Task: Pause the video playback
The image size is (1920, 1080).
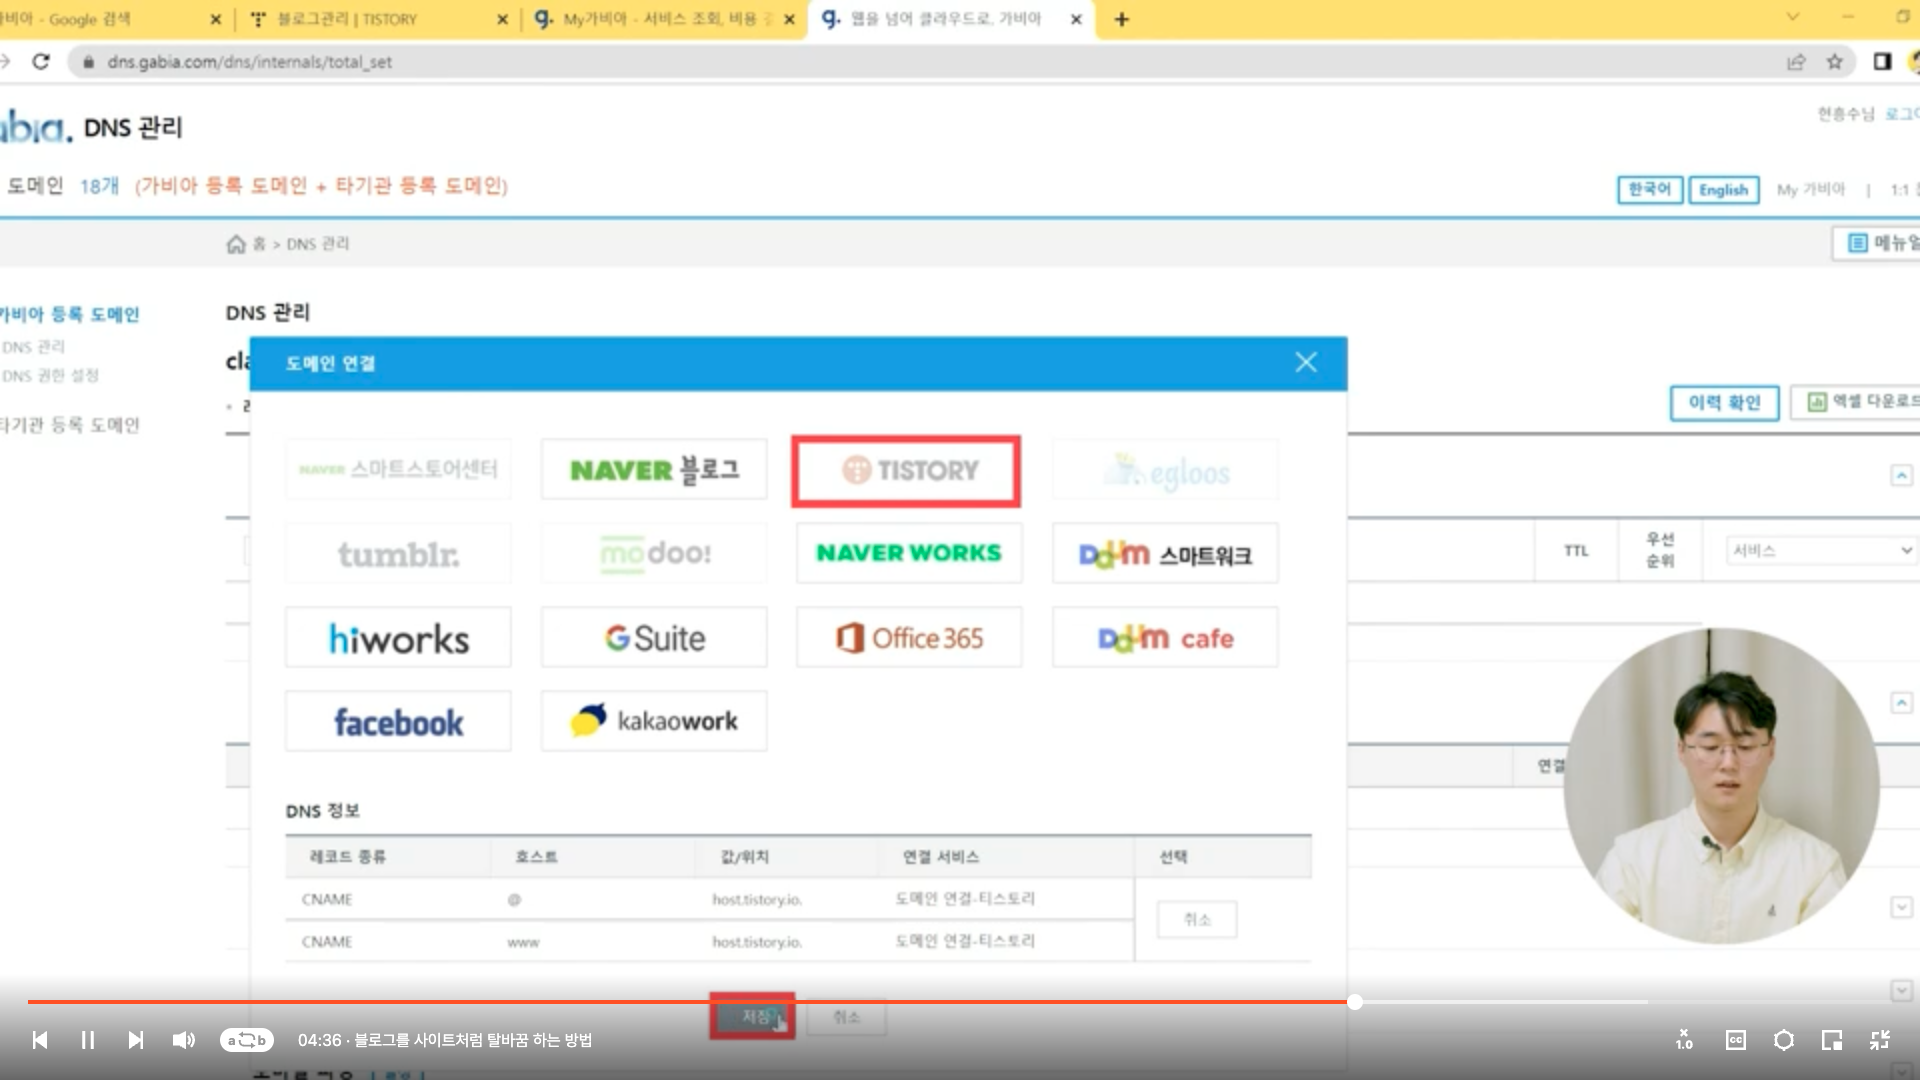Action: (x=88, y=1040)
